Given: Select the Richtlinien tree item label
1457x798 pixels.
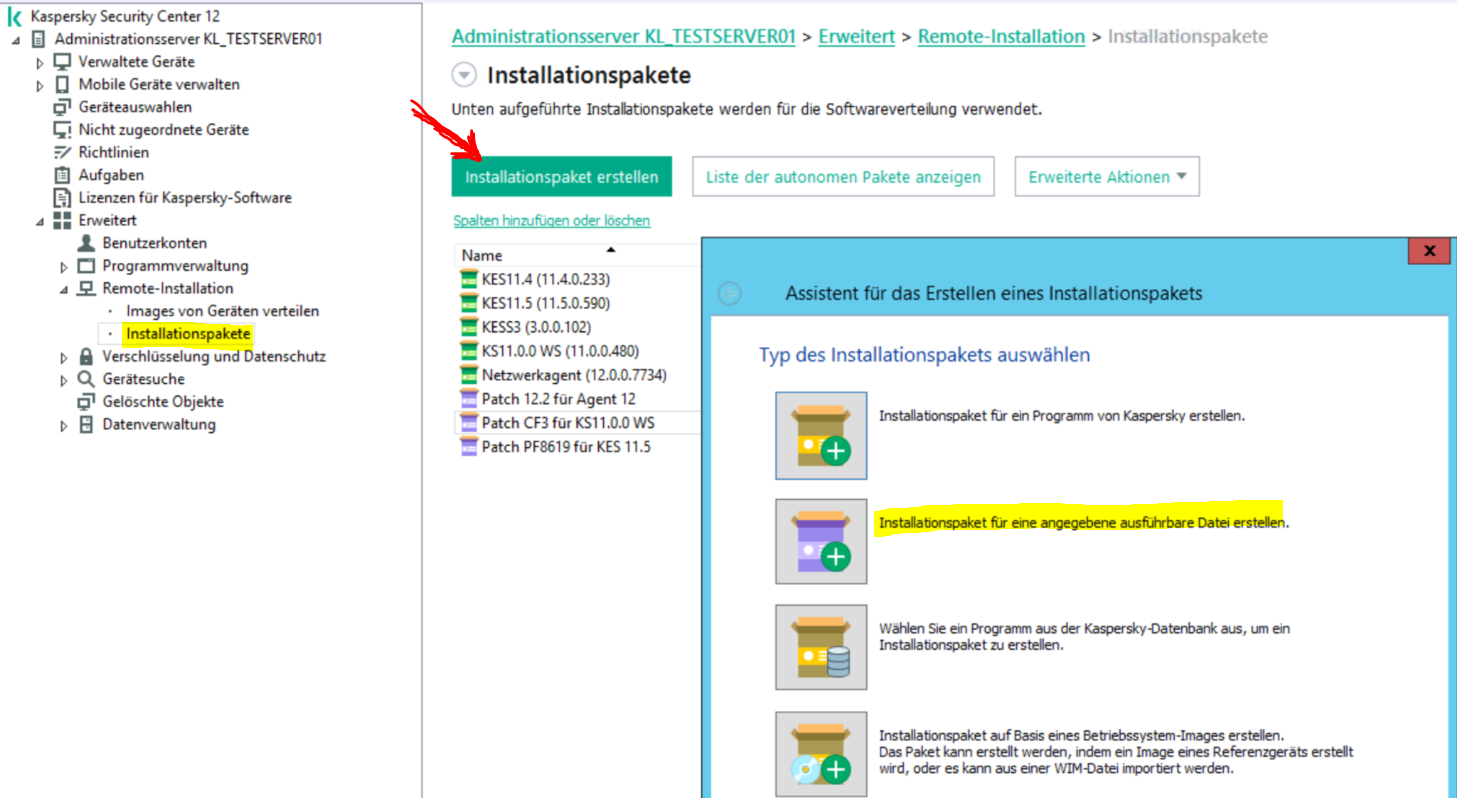Looking at the screenshot, I should pos(114,153).
